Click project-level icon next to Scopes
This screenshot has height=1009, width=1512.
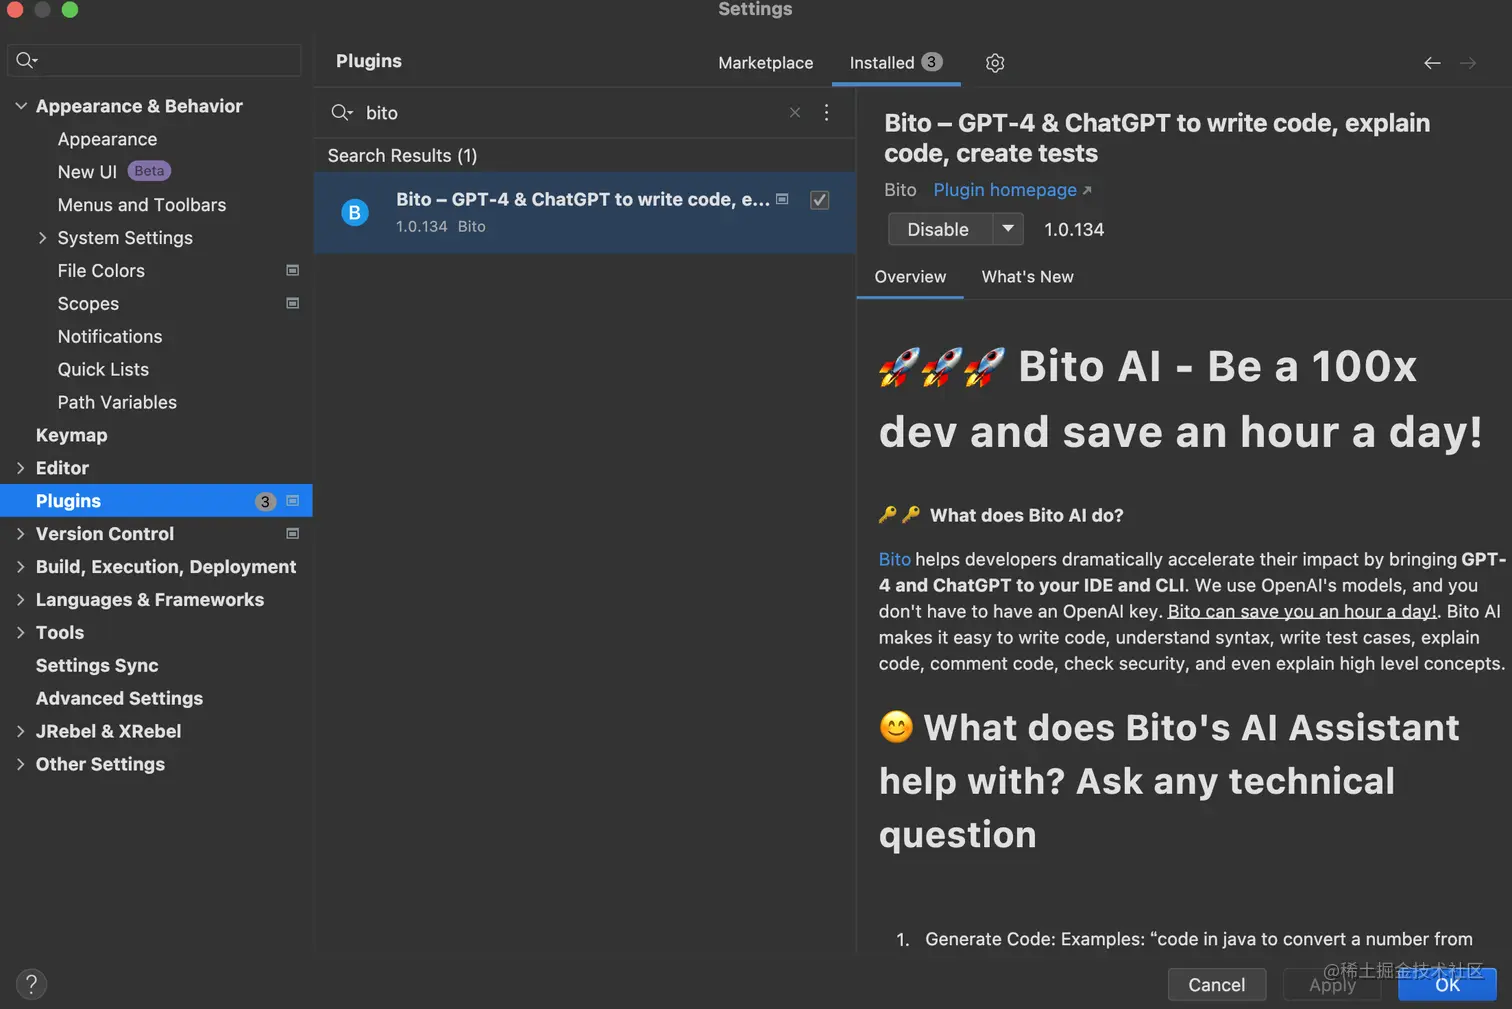pyautogui.click(x=293, y=303)
